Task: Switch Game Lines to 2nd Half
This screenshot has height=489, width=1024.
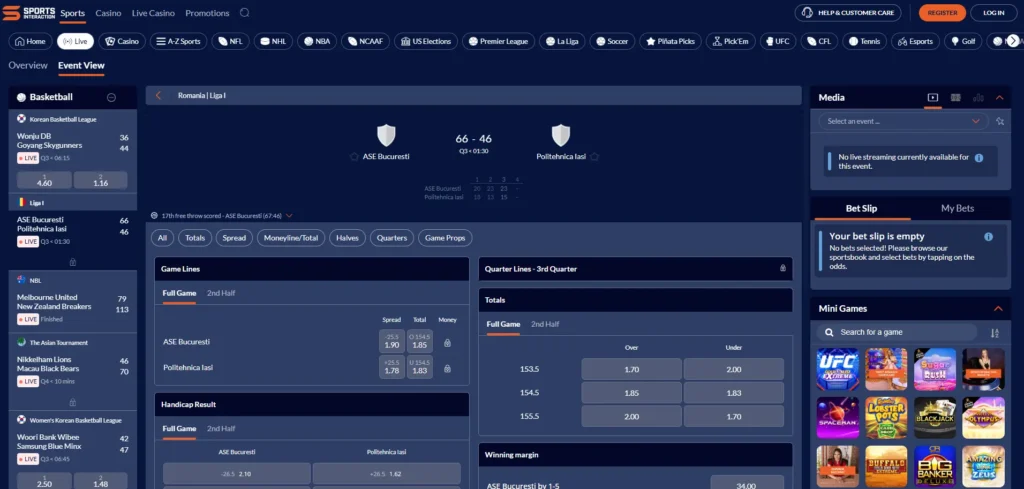Action: [x=221, y=293]
